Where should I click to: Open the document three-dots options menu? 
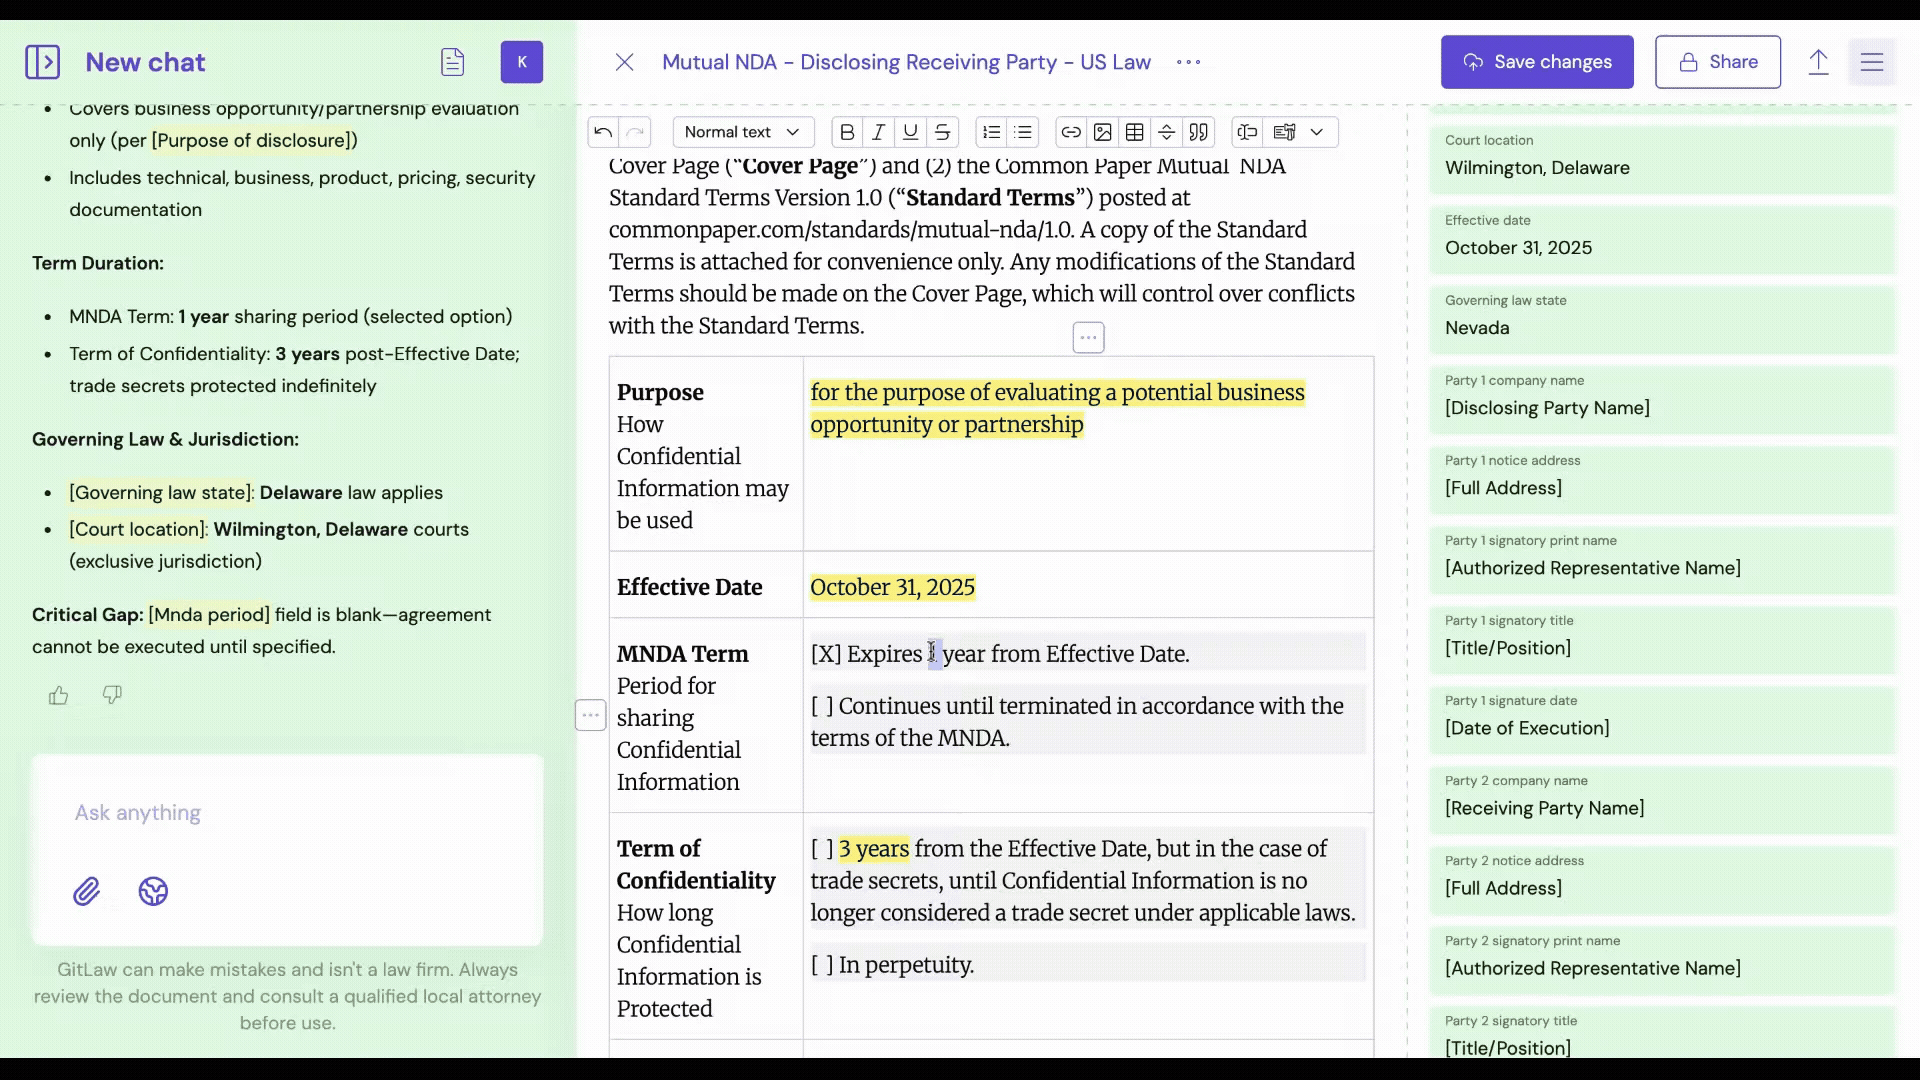(1188, 62)
